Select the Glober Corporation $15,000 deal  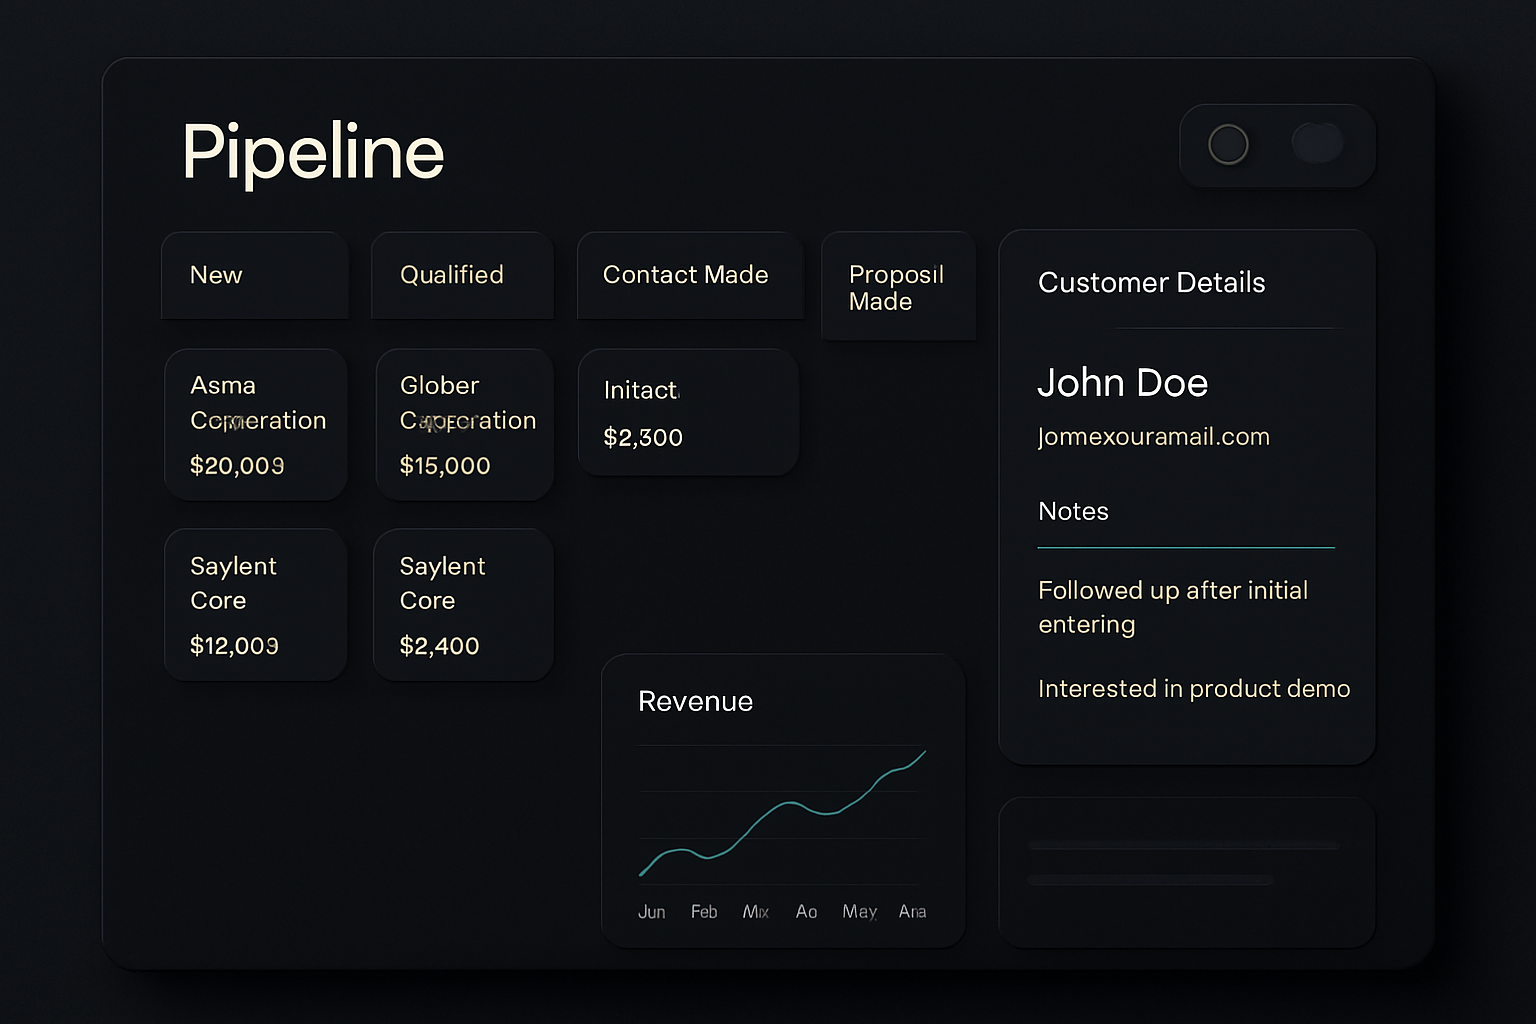pyautogui.click(x=464, y=424)
